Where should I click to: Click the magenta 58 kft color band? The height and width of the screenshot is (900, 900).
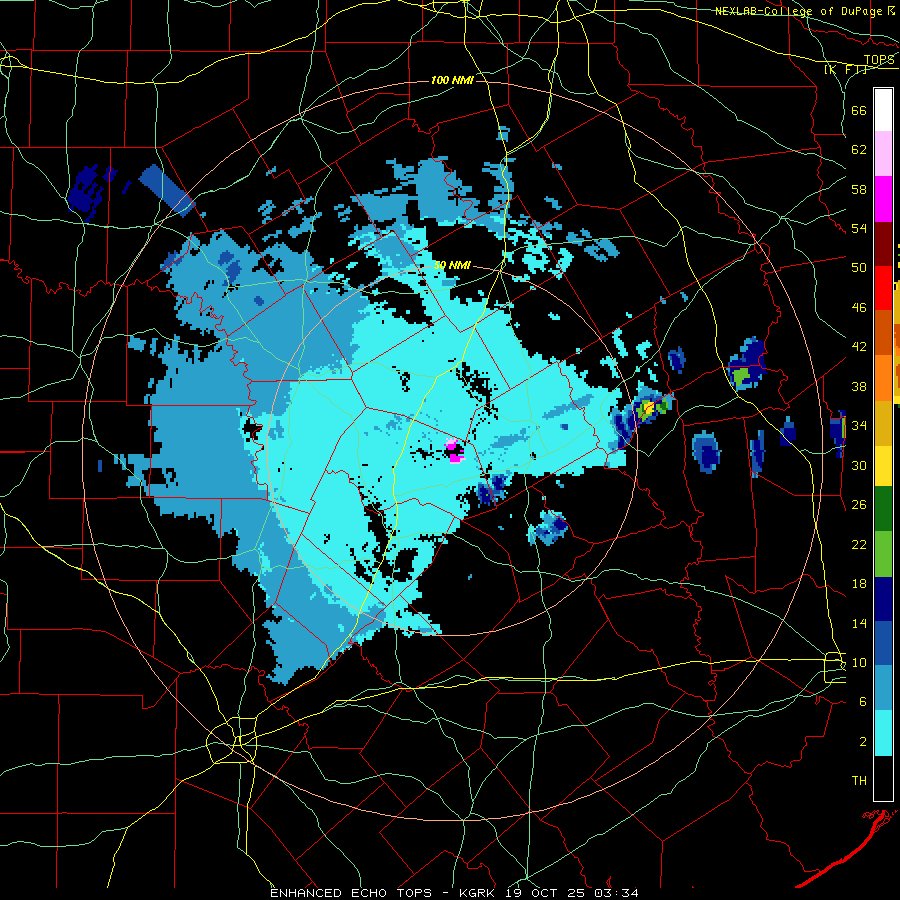(x=883, y=199)
